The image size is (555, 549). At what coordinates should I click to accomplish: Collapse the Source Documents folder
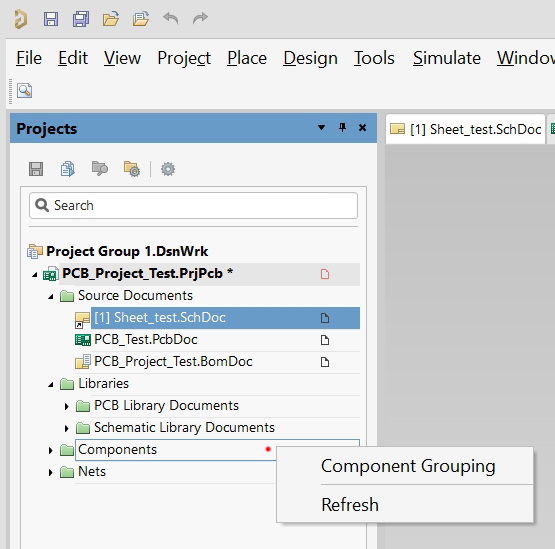[51, 297]
